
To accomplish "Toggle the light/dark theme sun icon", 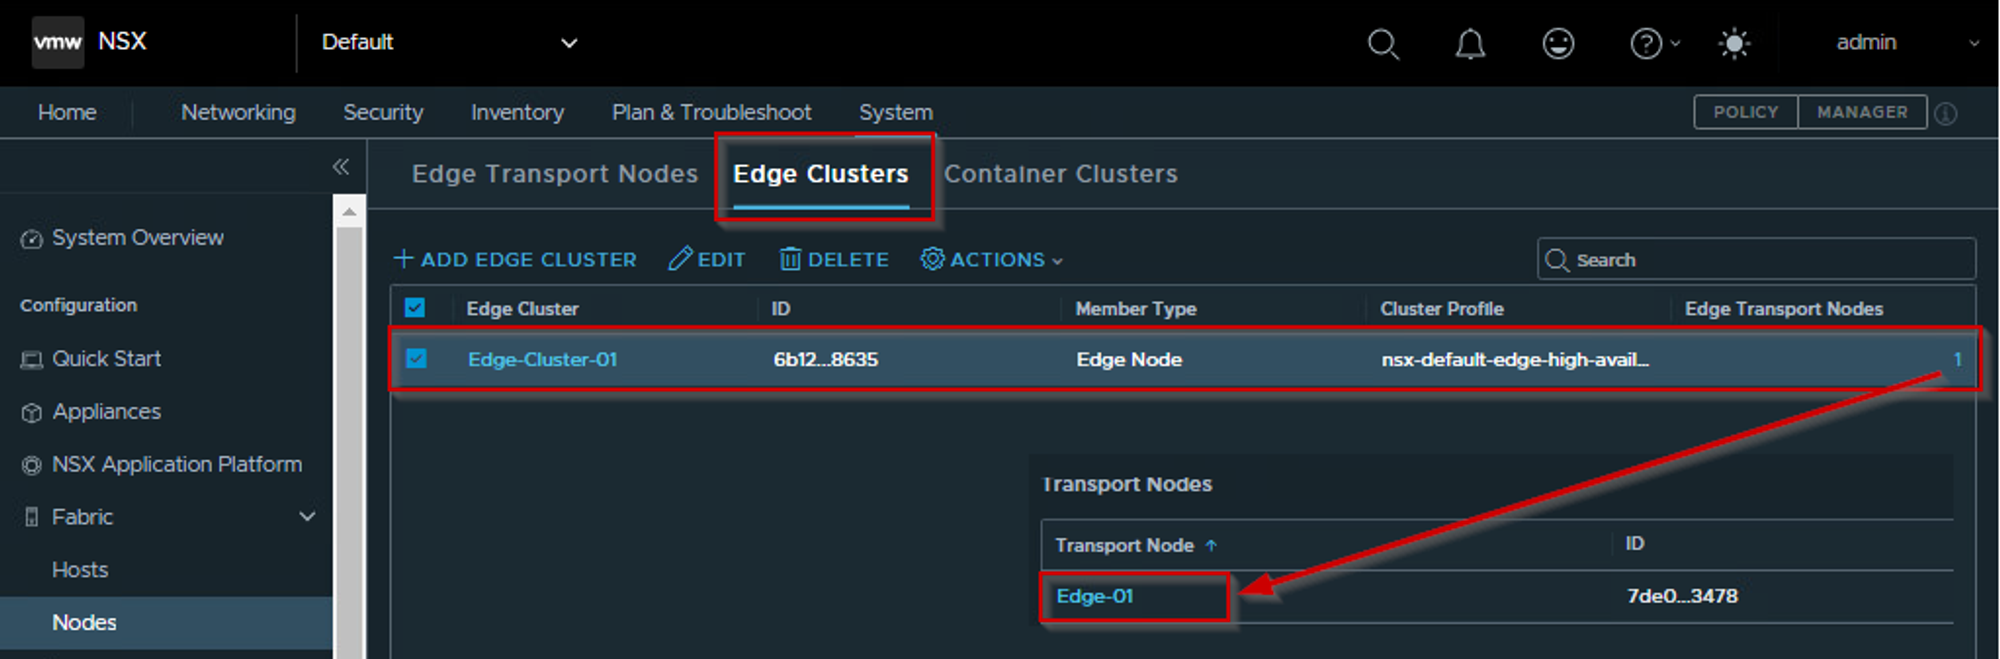I will (1734, 44).
